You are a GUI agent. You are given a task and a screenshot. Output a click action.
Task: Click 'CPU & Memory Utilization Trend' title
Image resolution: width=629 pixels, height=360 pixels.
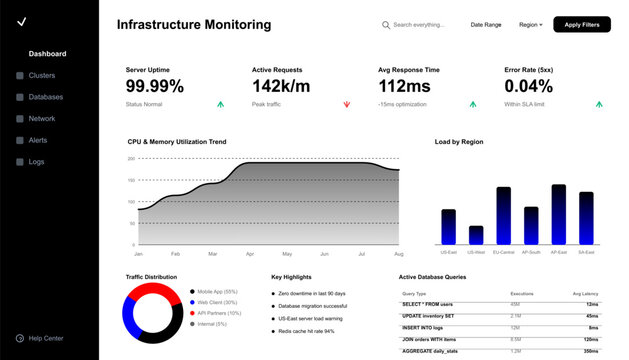pyautogui.click(x=177, y=142)
